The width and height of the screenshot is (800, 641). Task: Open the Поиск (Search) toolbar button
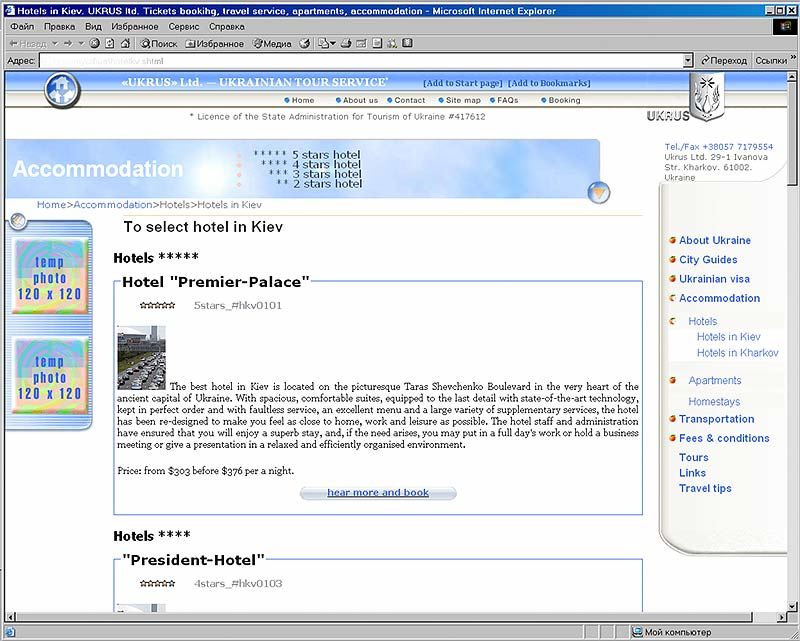coord(159,44)
